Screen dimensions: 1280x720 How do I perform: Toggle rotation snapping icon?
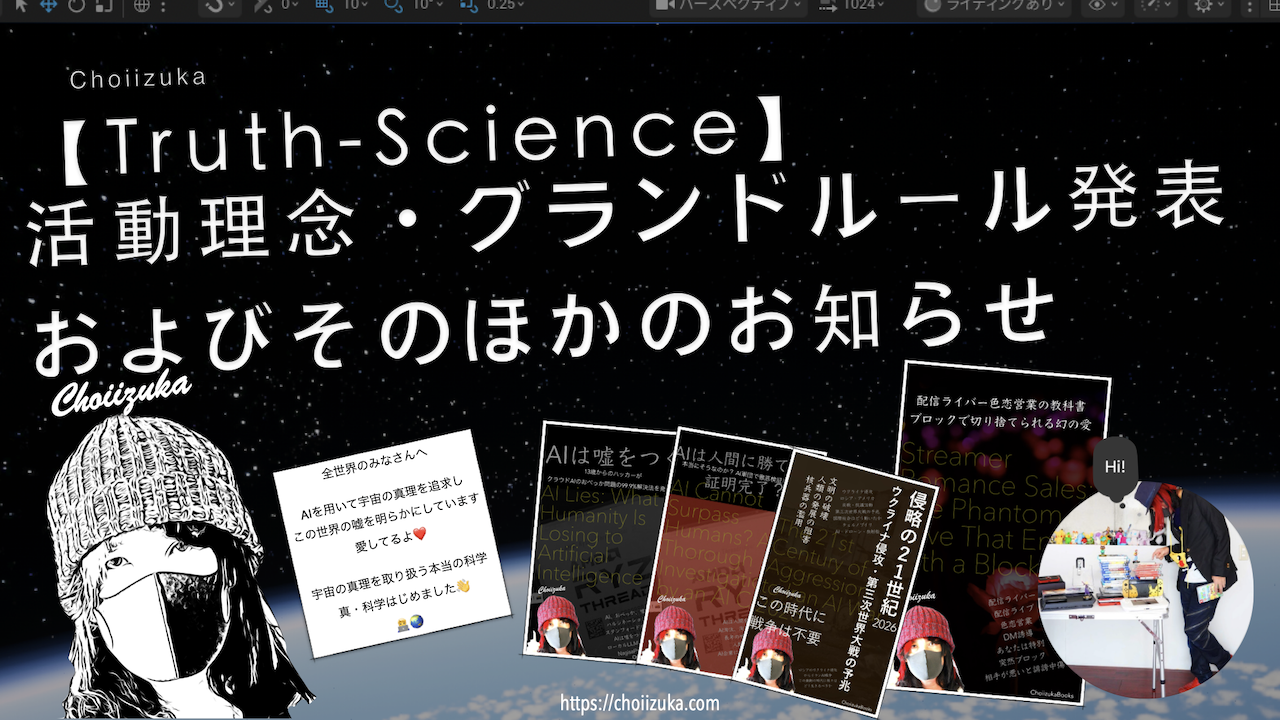(392, 5)
